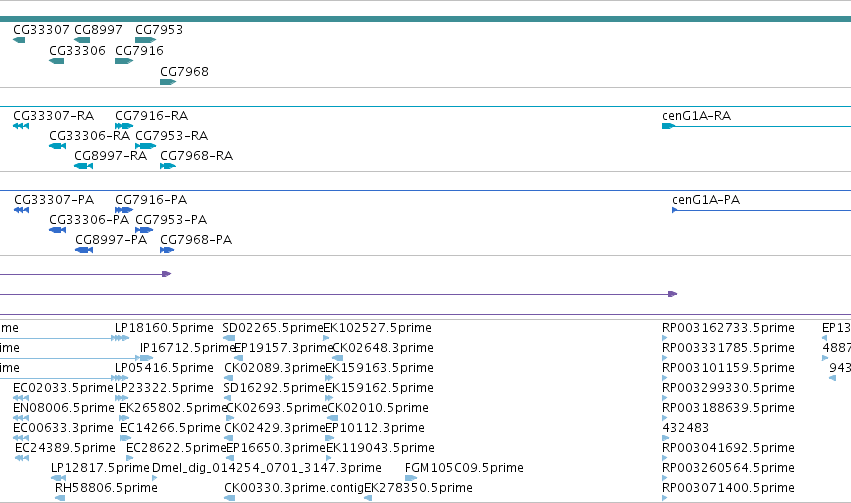Click the FGM105C09.5prime EST glyph
The image size is (851, 503).
pos(411,478)
